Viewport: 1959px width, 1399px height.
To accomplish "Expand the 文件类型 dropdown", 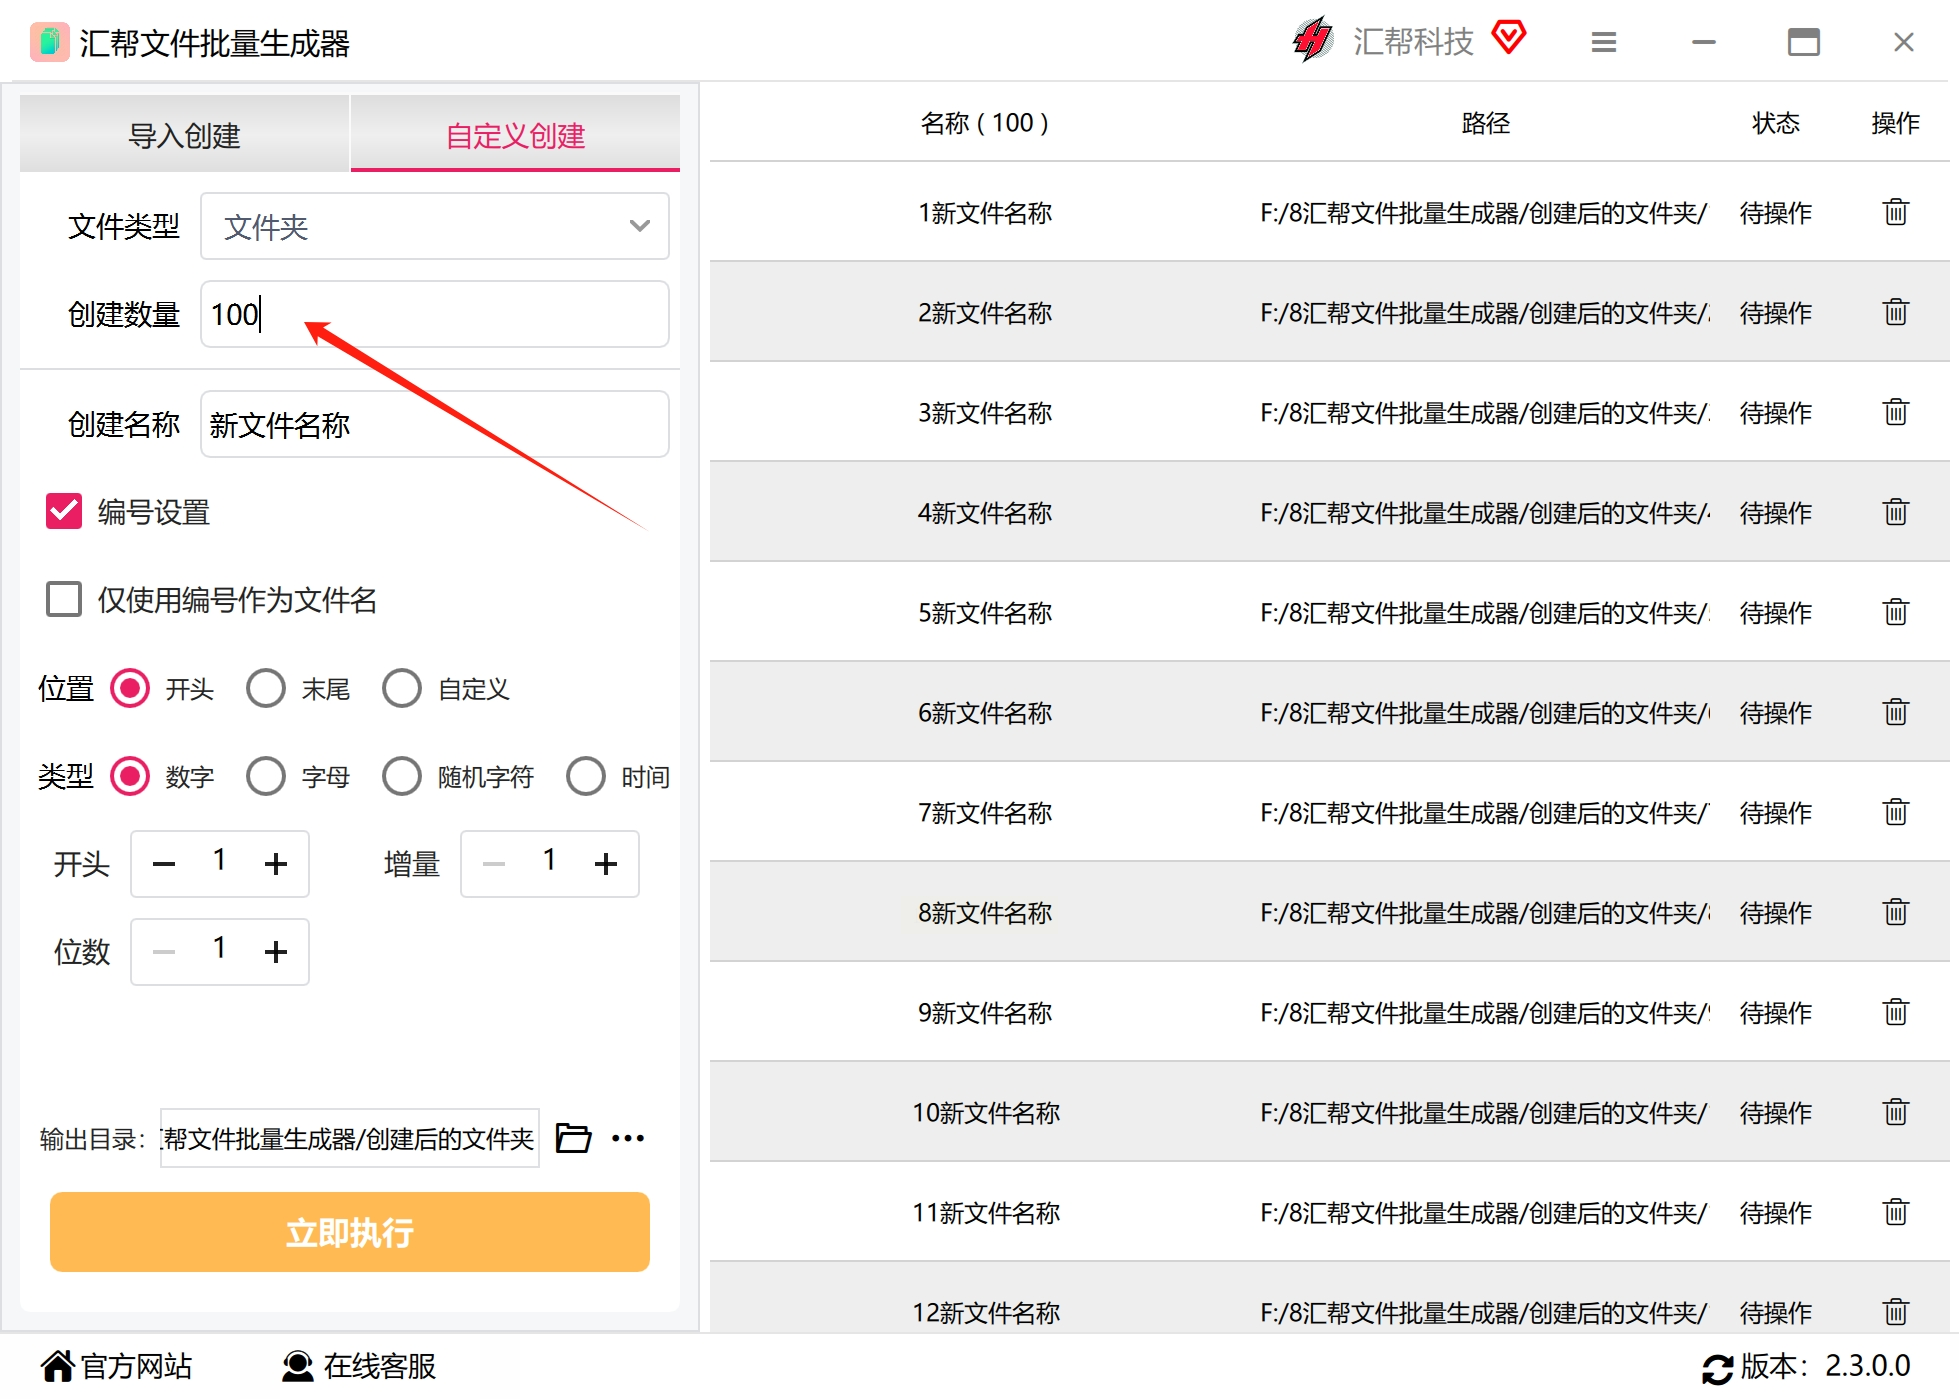I will [x=434, y=226].
